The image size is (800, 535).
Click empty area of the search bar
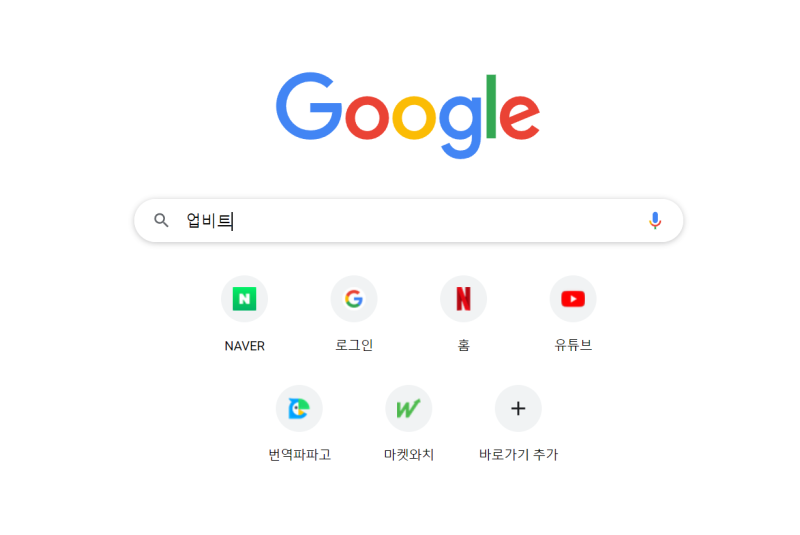click(439, 220)
